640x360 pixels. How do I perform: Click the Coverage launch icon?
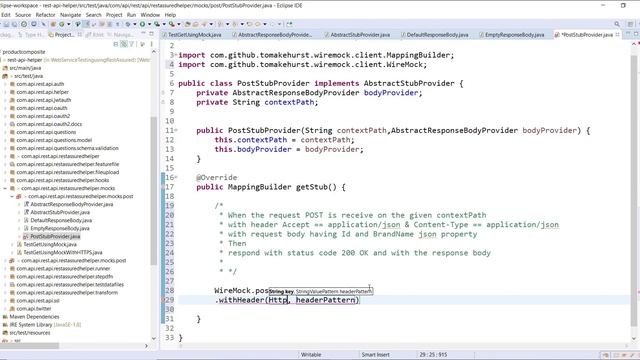pos(157,24)
